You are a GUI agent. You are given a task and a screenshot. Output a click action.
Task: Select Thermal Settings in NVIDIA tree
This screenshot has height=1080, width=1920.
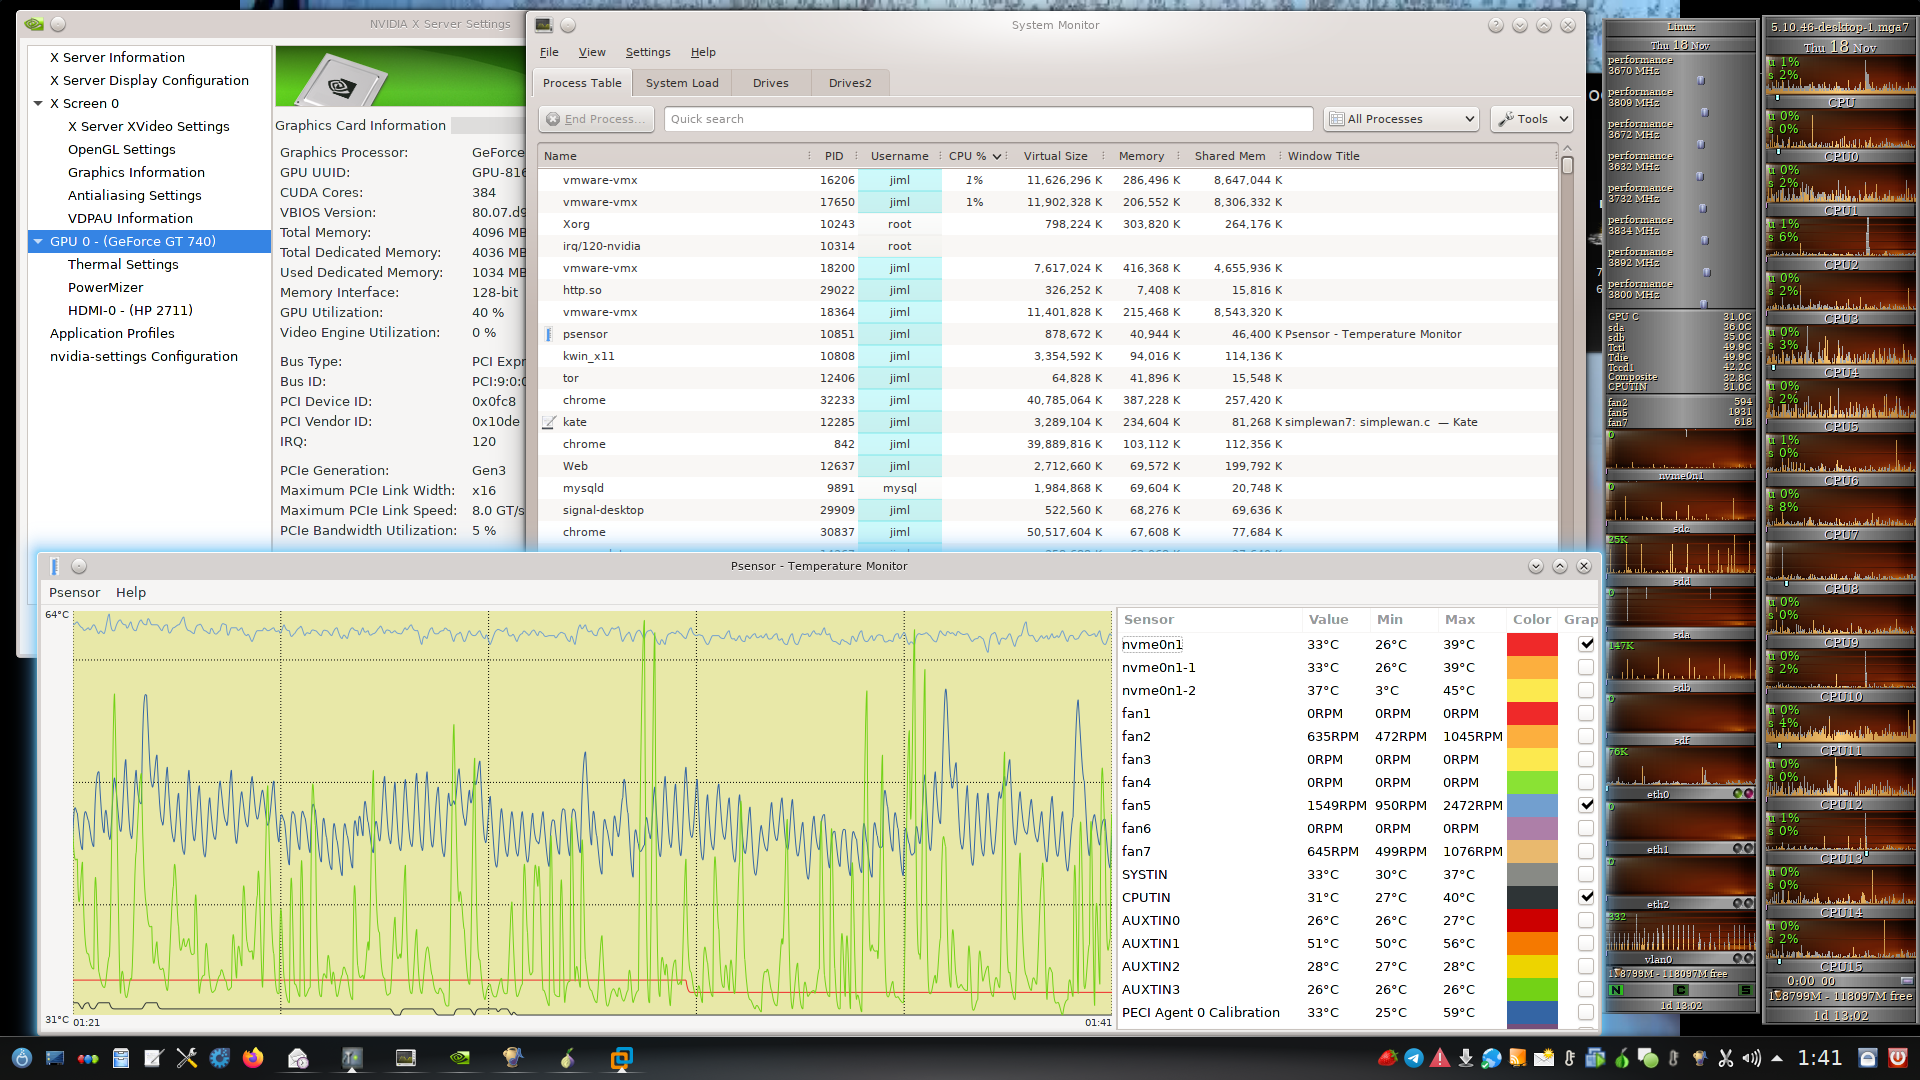(123, 264)
